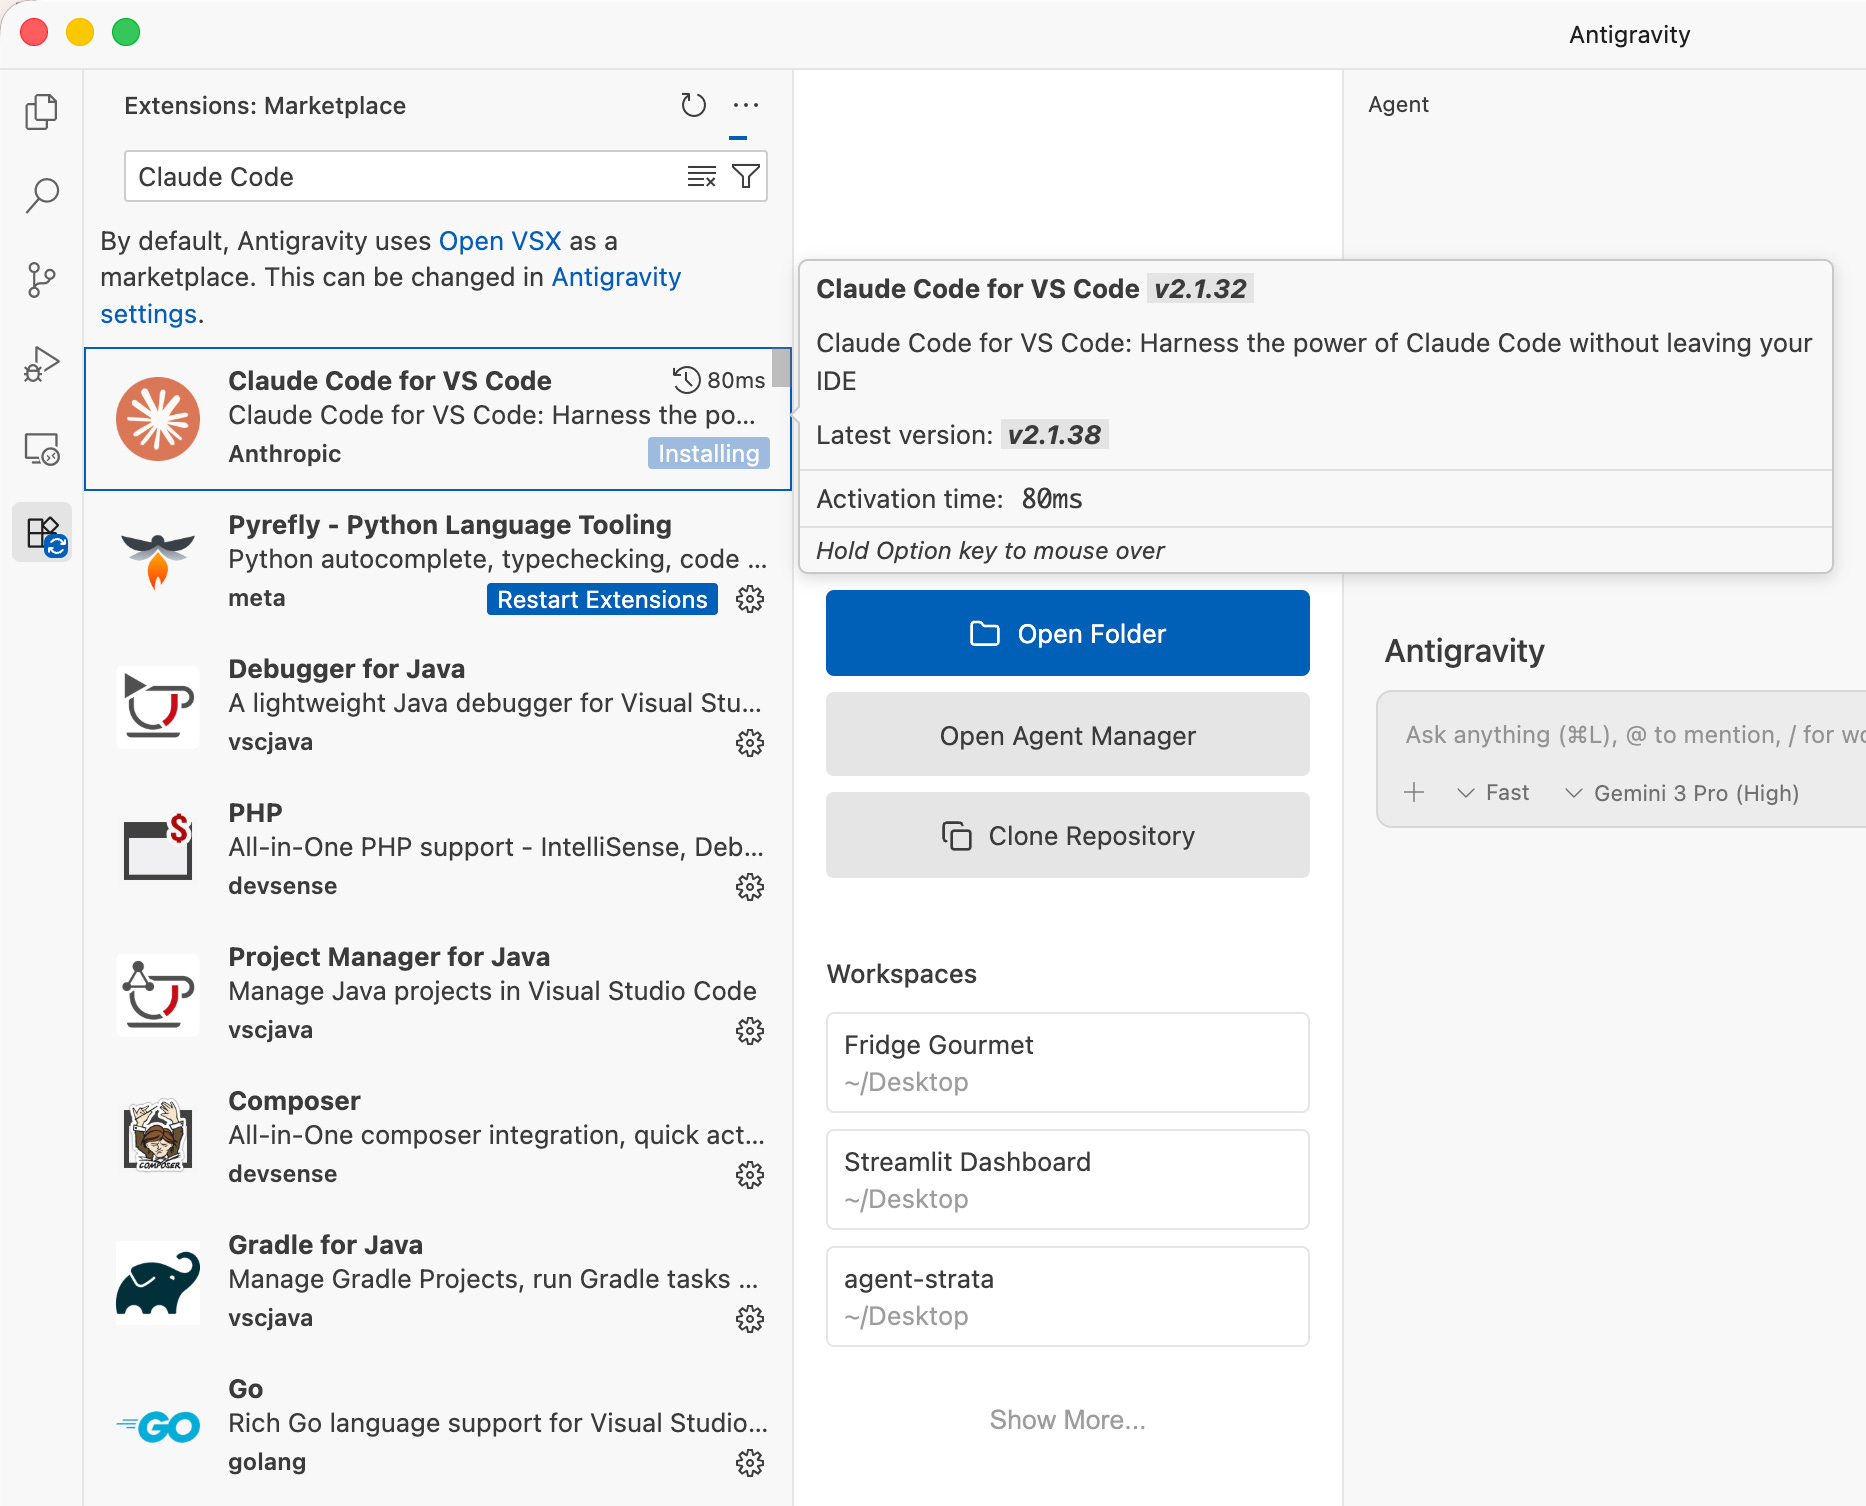Click the Go extension logo
Image resolution: width=1866 pixels, height=1506 pixels.
point(158,1426)
